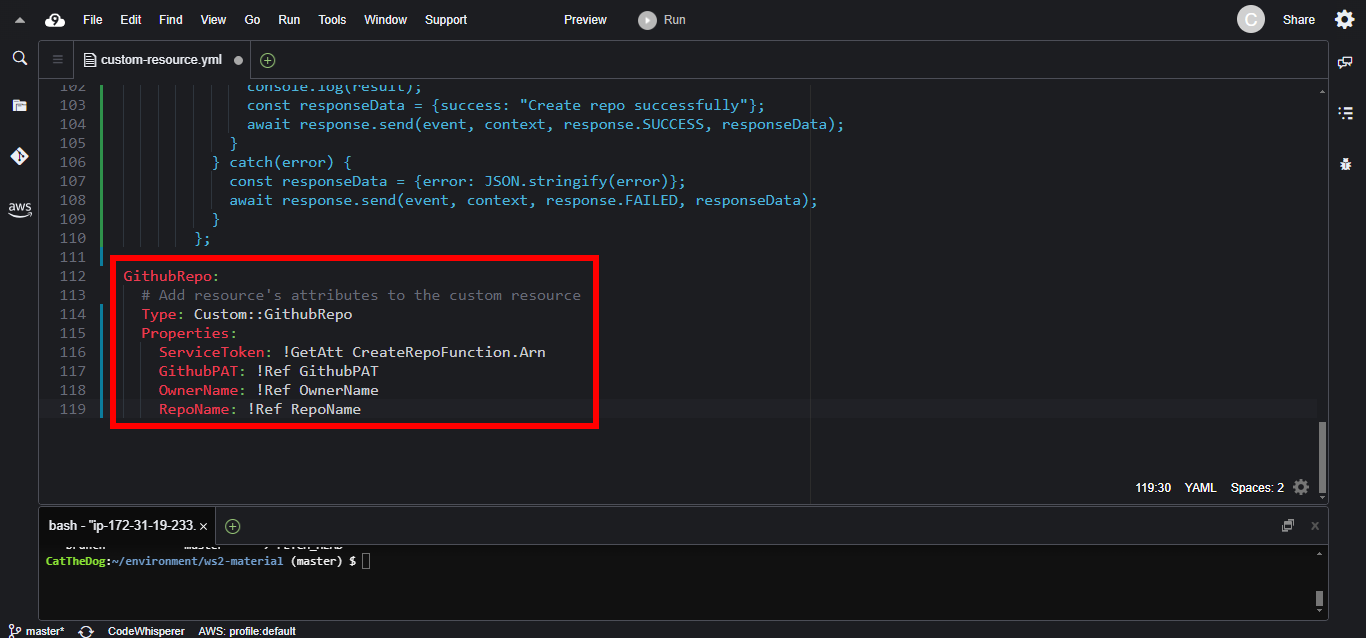Click the Share button
Image resolution: width=1366 pixels, height=638 pixels.
tap(1298, 20)
